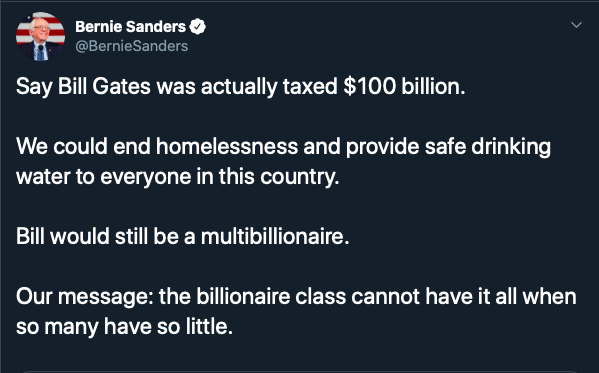Expand the tweet options chevron
This screenshot has height=373, width=599.
pos(576,25)
